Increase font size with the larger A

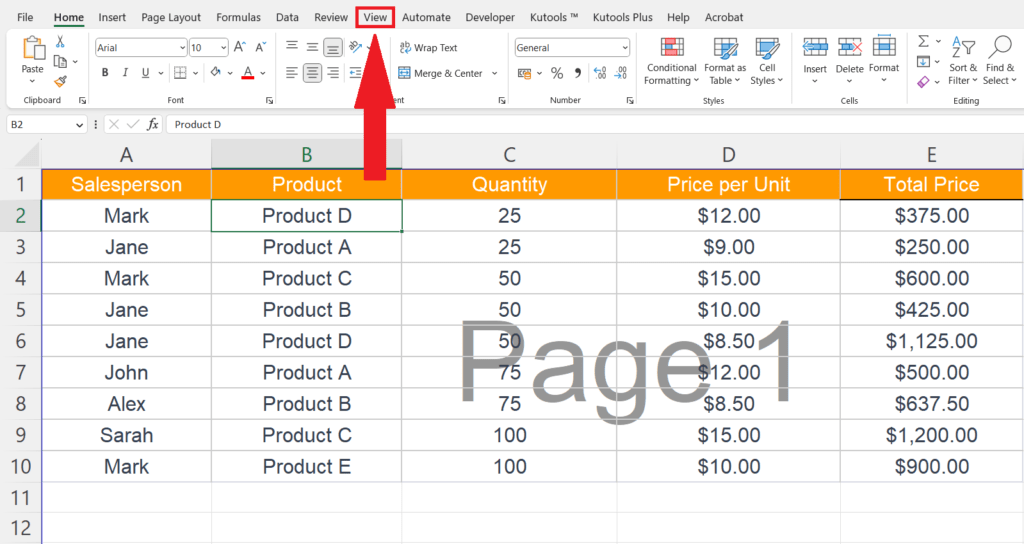coord(240,47)
